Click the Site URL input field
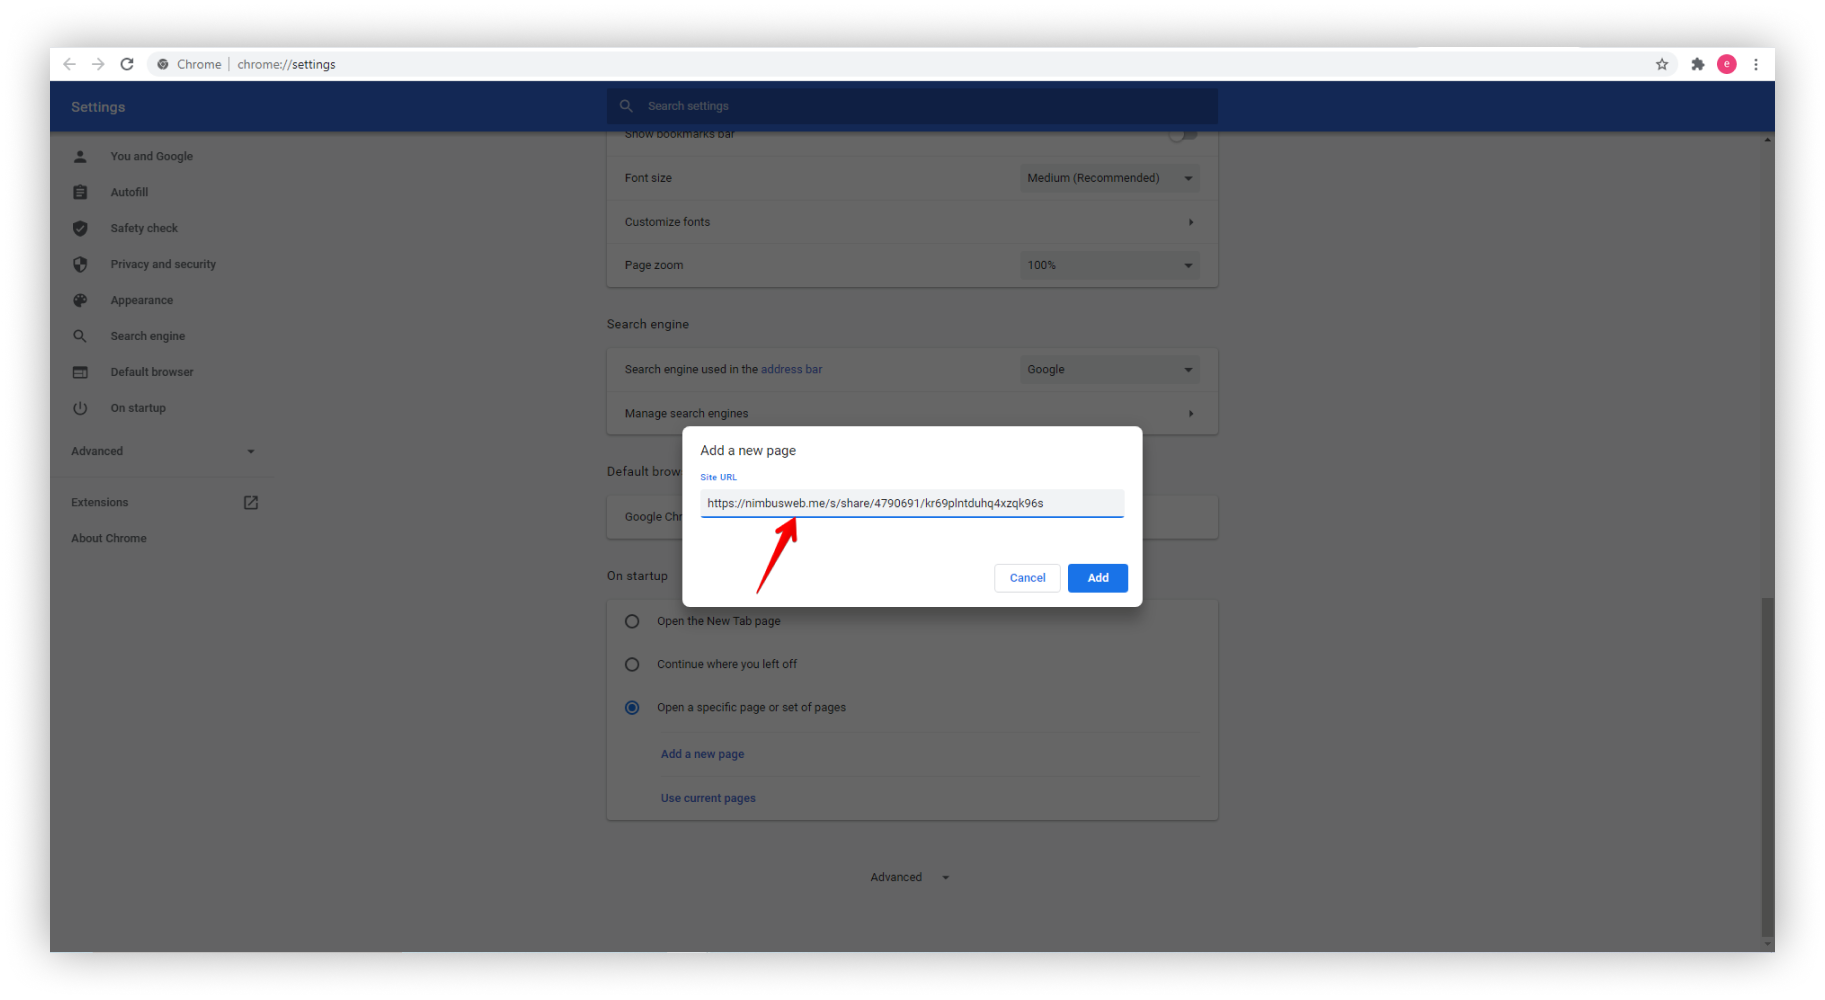1825x1000 pixels. point(912,503)
